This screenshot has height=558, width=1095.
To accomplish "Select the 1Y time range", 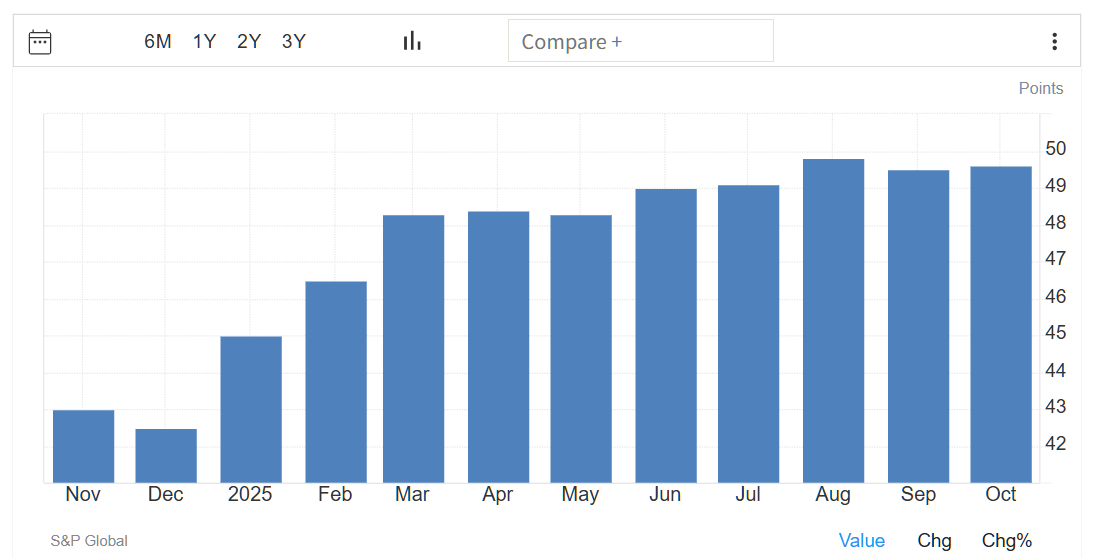I will tap(204, 41).
